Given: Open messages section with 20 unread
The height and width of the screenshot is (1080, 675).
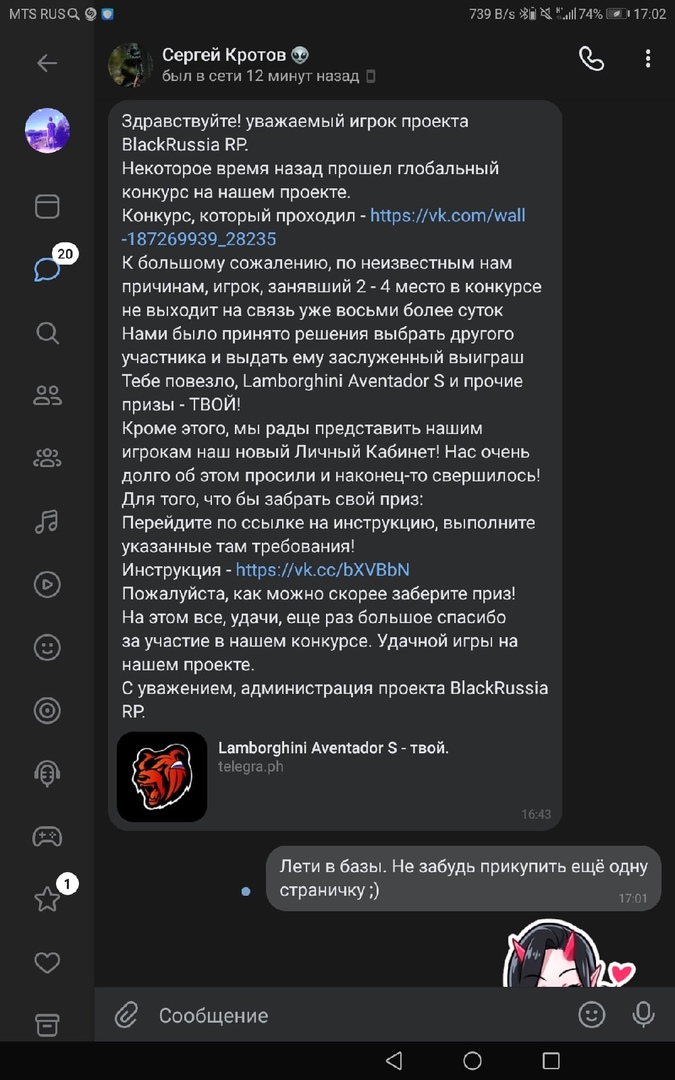Looking at the screenshot, I should point(47,268).
